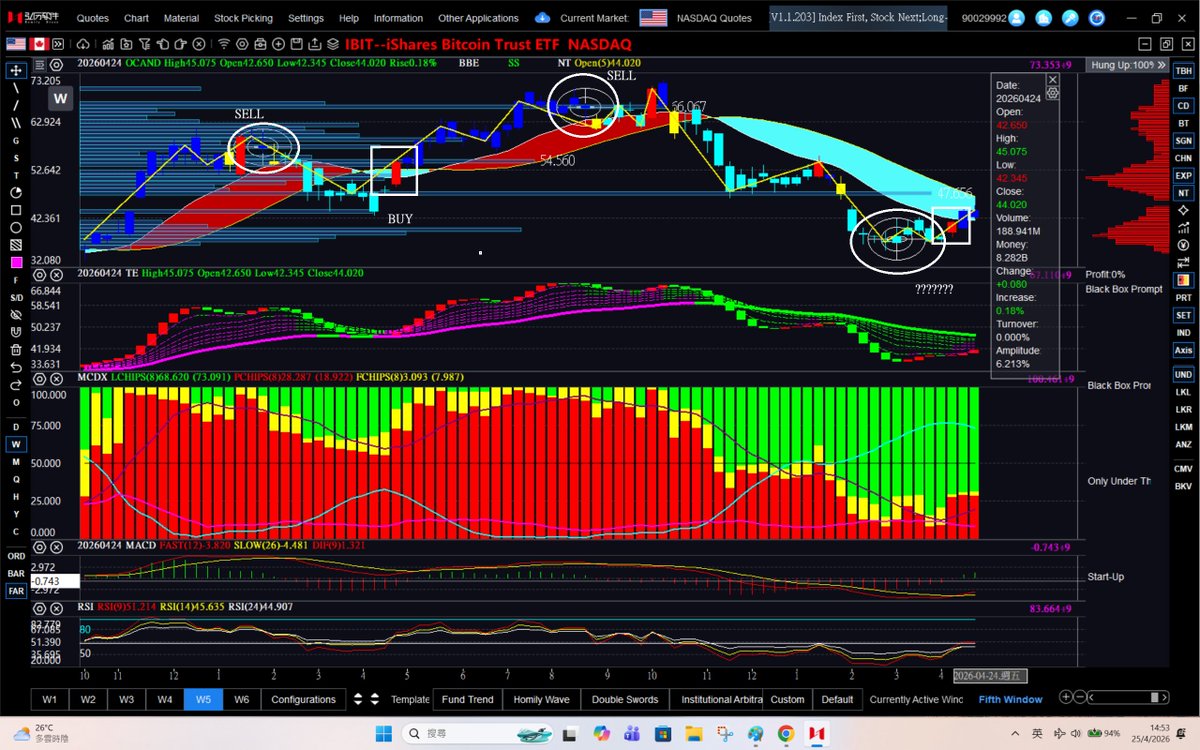1200x750 pixels.
Task: Click the circled X icon in toolbar
Action: pos(198,44)
